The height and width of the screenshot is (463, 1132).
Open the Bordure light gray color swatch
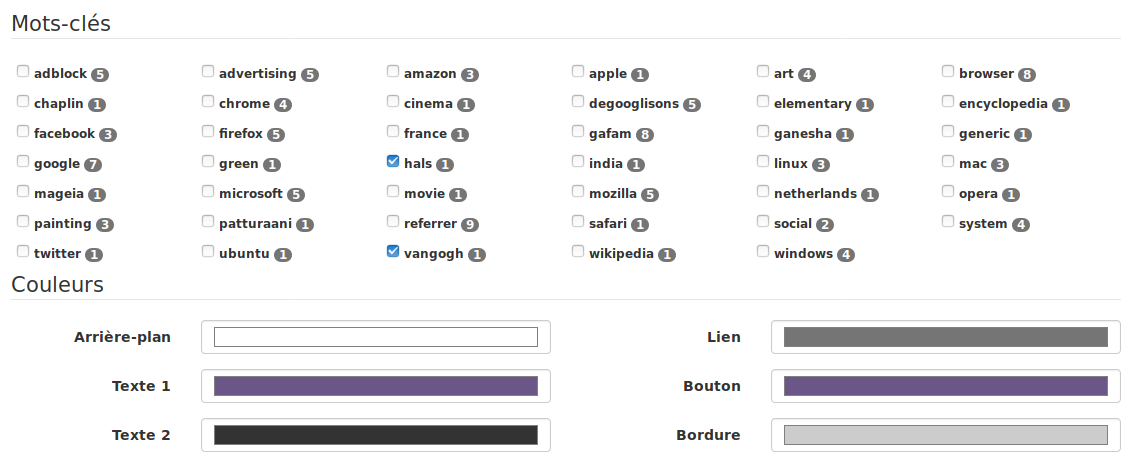(x=946, y=435)
